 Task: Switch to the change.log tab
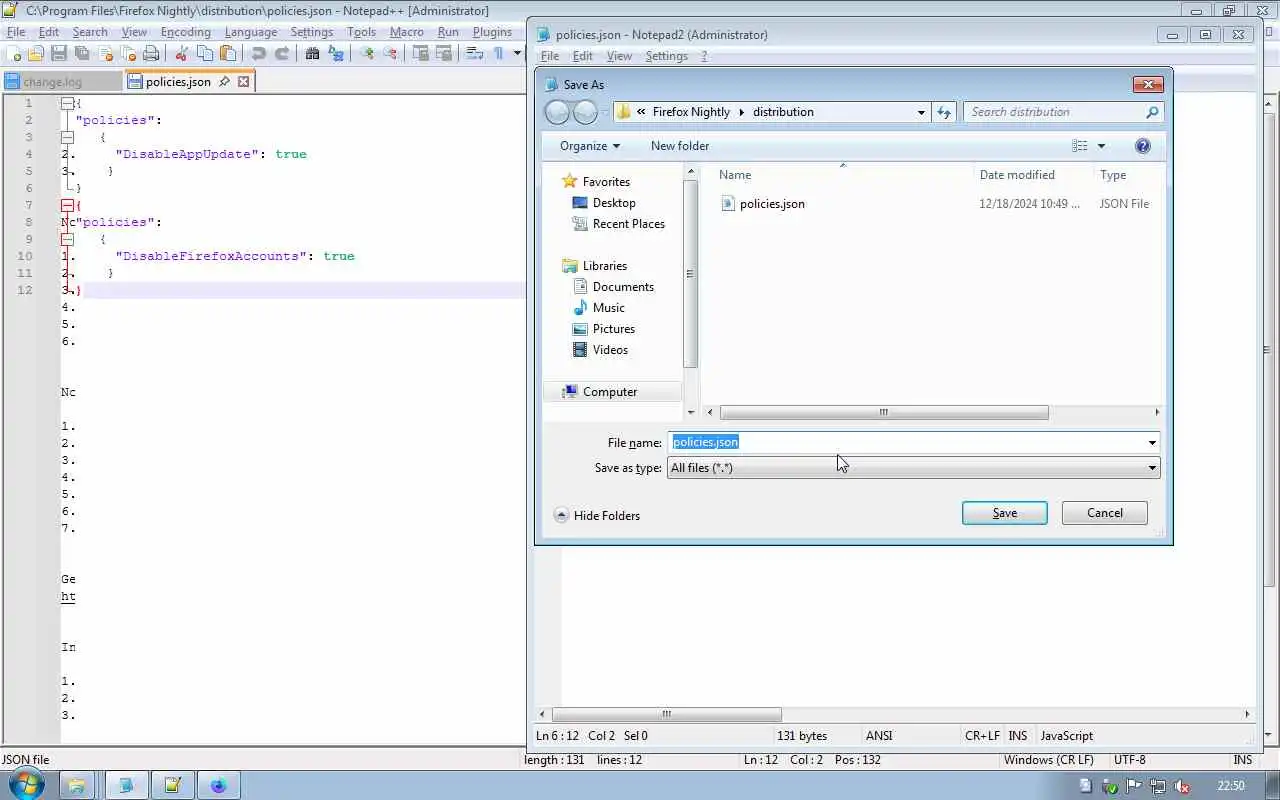62,82
